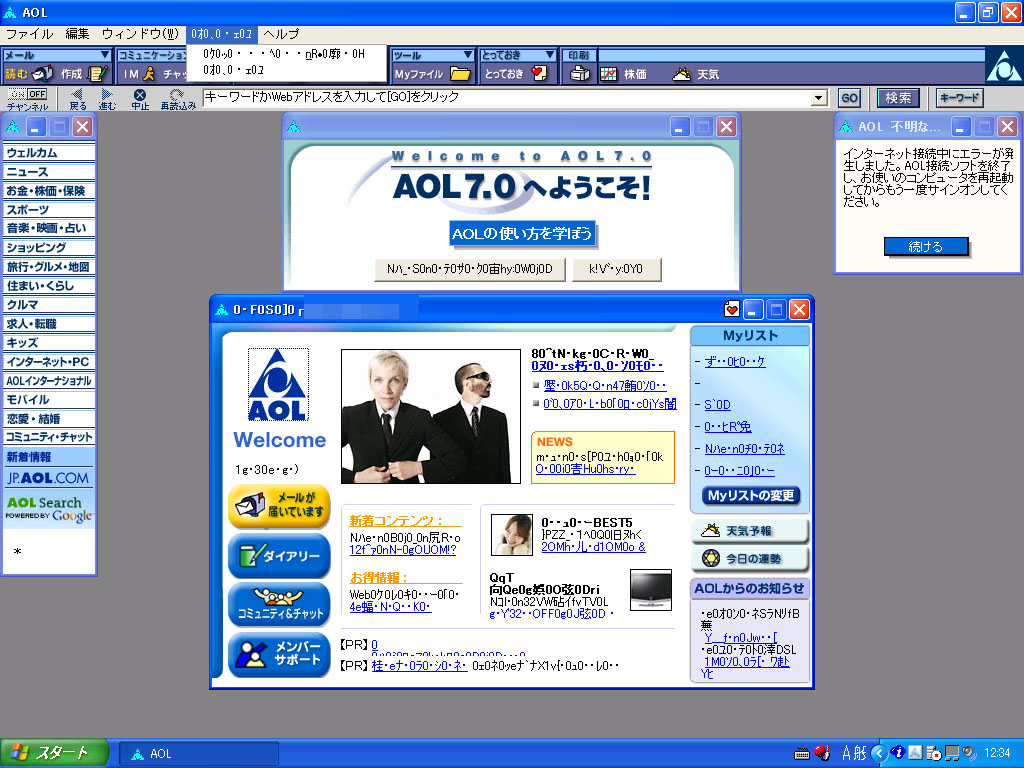This screenshot has height=768, width=1024.
Task: Open the address bar history dropdown
Action: [819, 98]
